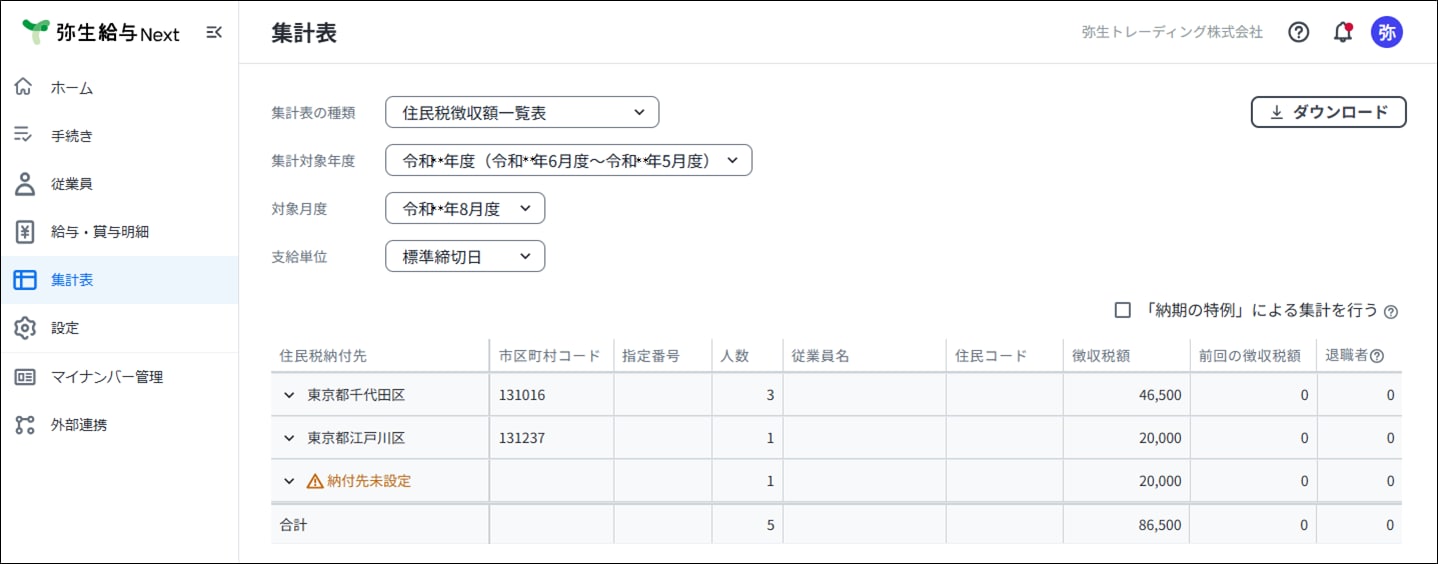
Task: Click the 弥生給与 Next logo
Action: [101, 33]
